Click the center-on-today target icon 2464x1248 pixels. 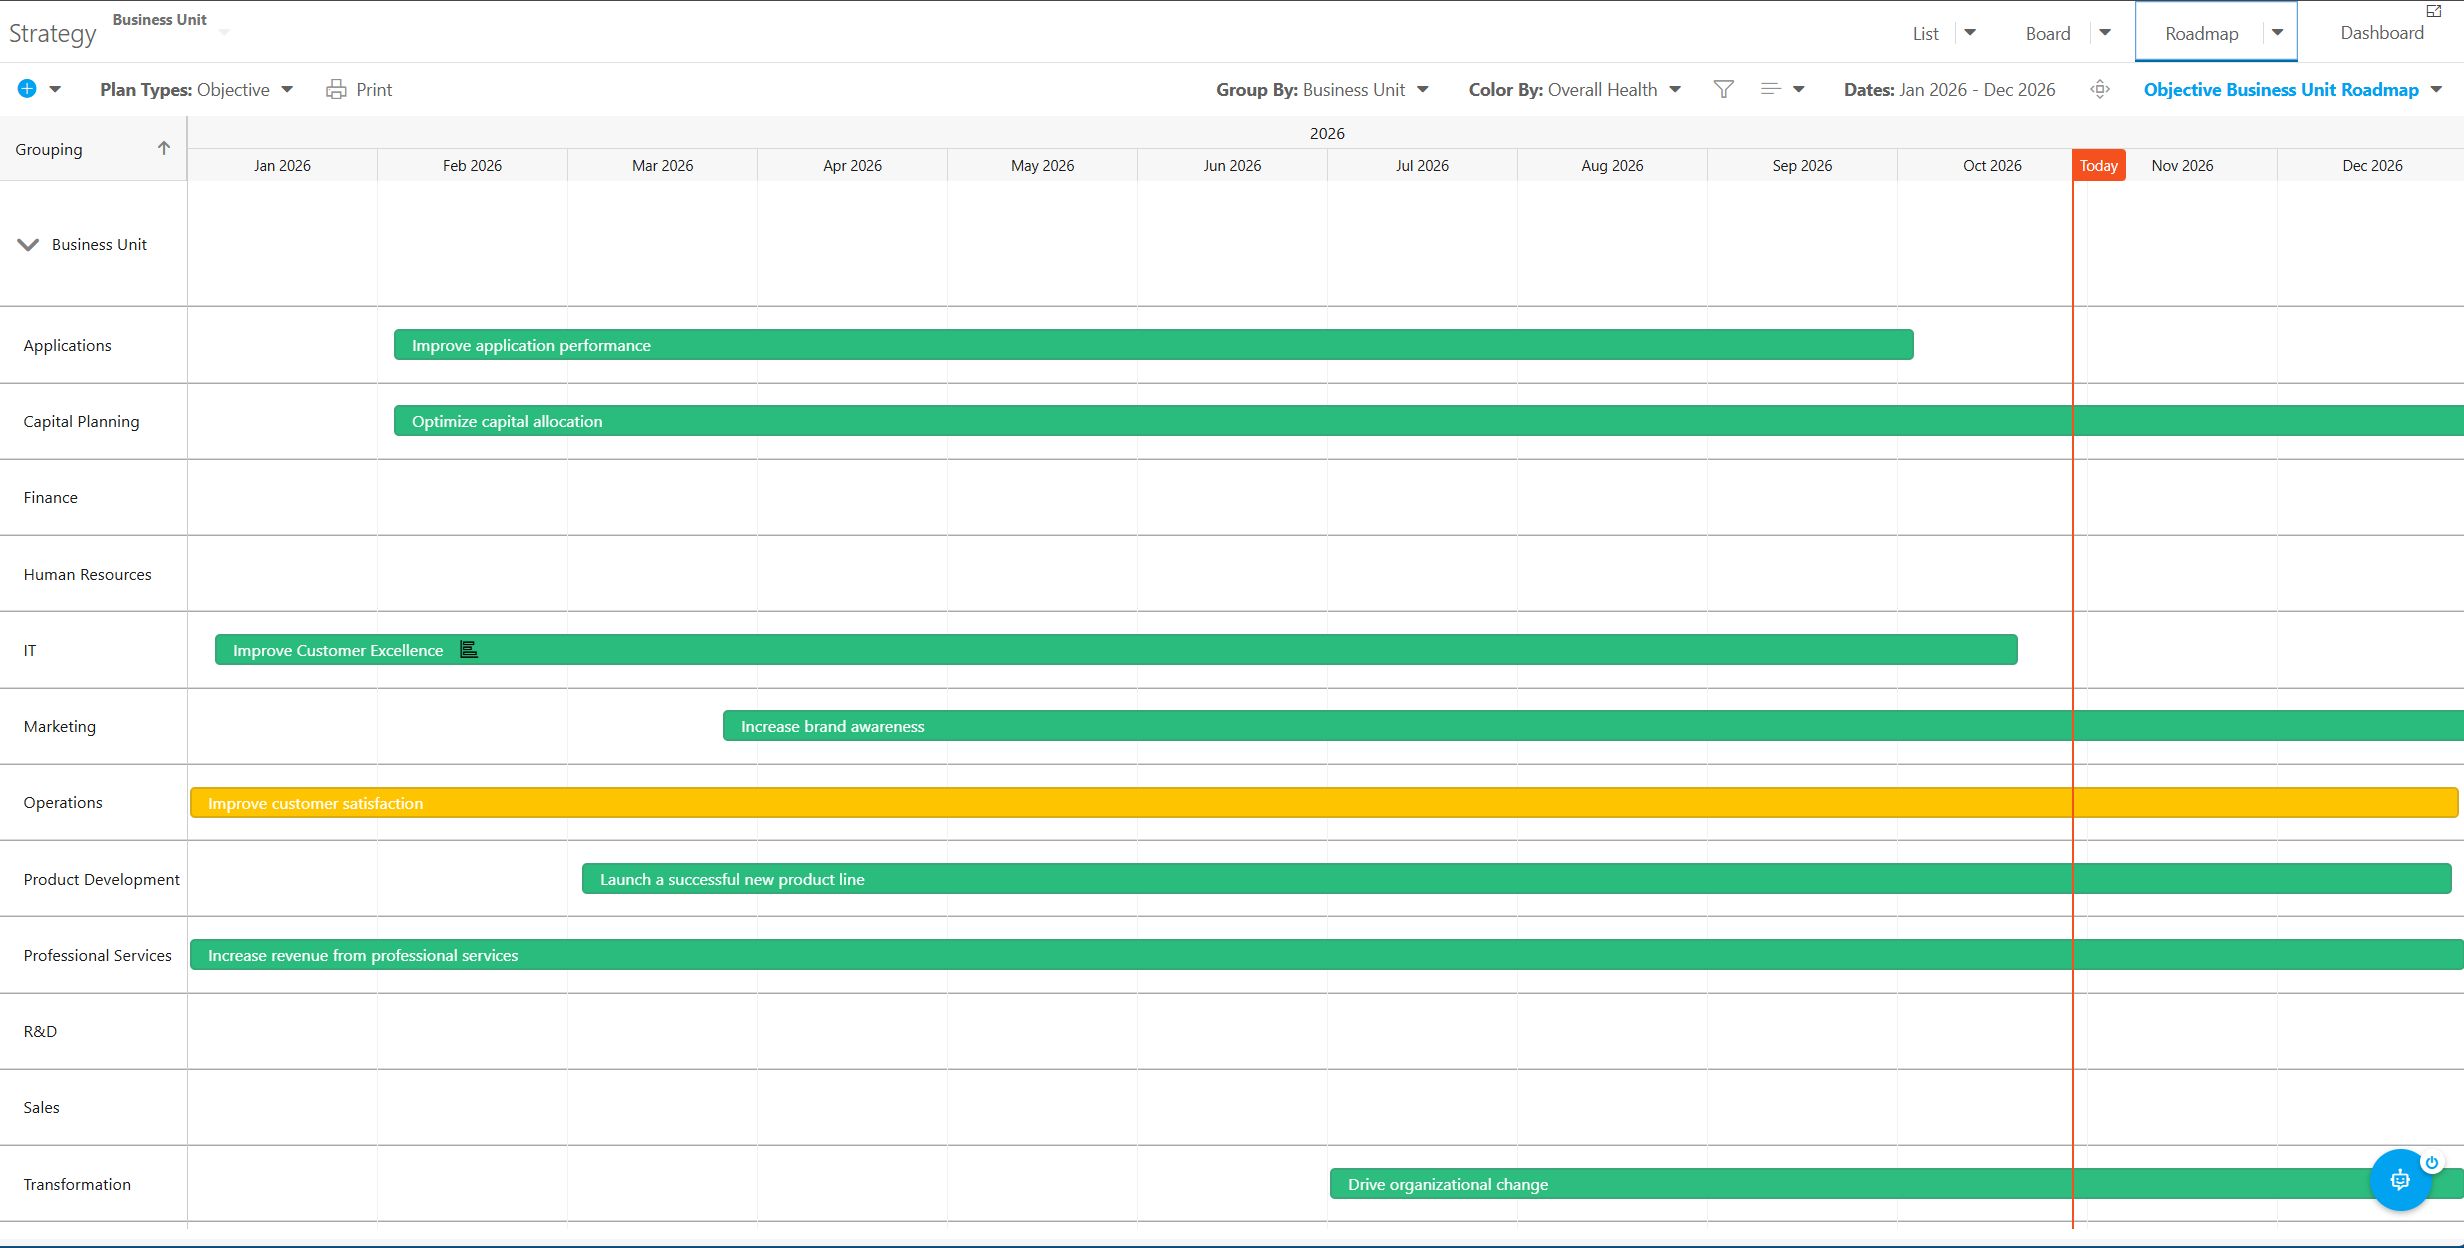point(2100,90)
